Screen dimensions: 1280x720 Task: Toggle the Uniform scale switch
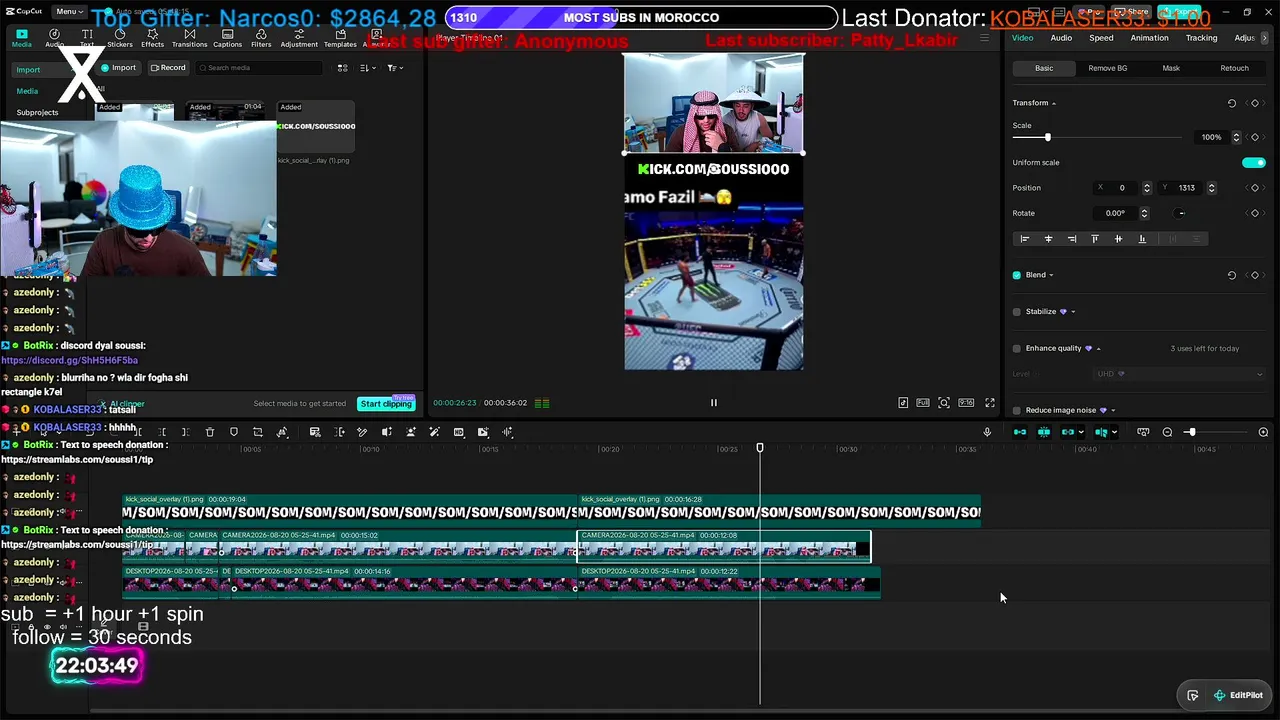tap(1254, 163)
